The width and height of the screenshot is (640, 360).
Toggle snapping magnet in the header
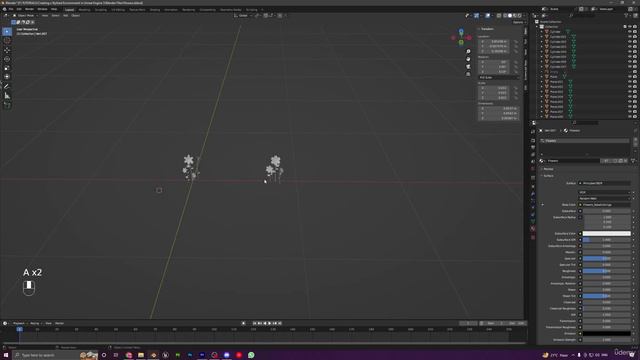[x=266, y=16]
